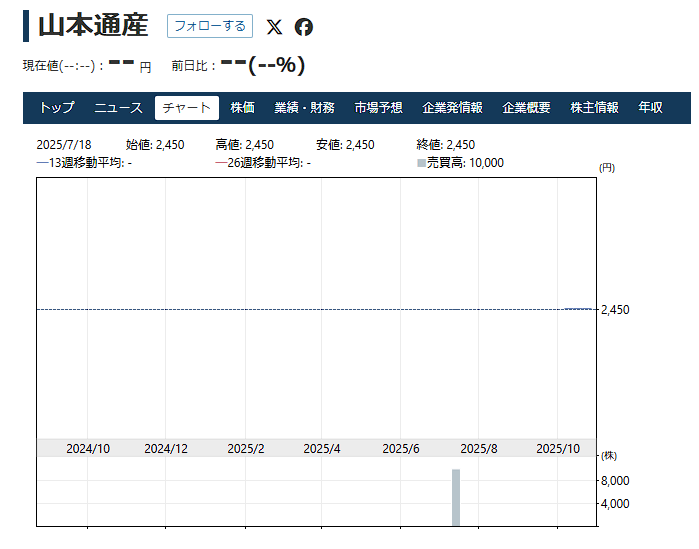
Task: Click the 2025/7/18 date text
Action: pyautogui.click(x=64, y=144)
